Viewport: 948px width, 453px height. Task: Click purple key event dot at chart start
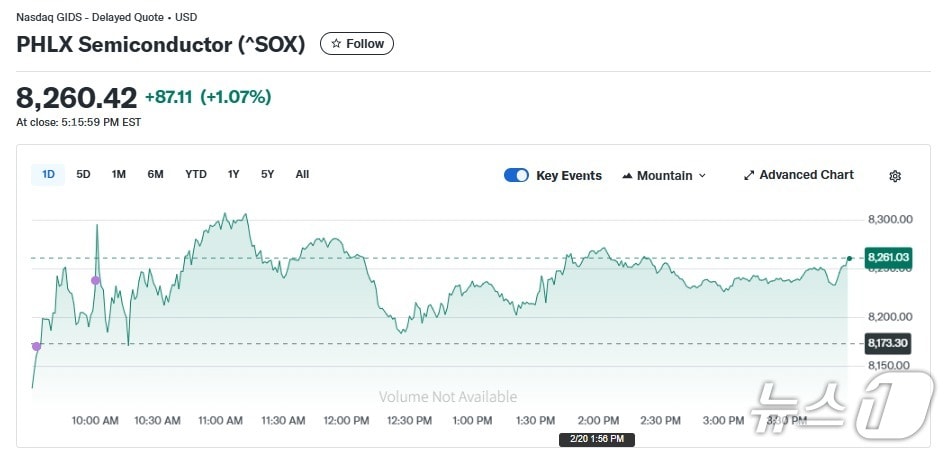click(x=37, y=346)
